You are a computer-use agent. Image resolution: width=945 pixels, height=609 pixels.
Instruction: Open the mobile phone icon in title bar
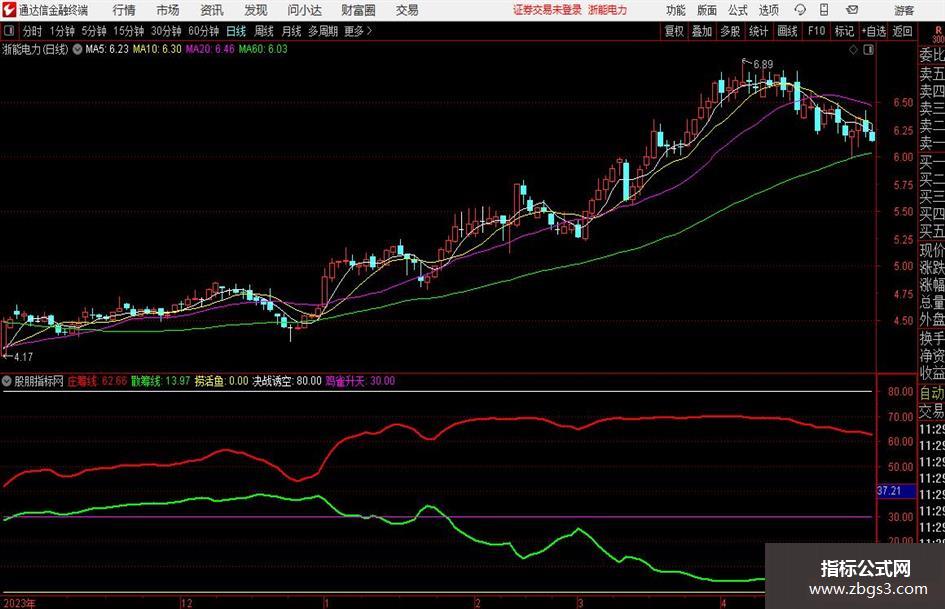pos(824,10)
